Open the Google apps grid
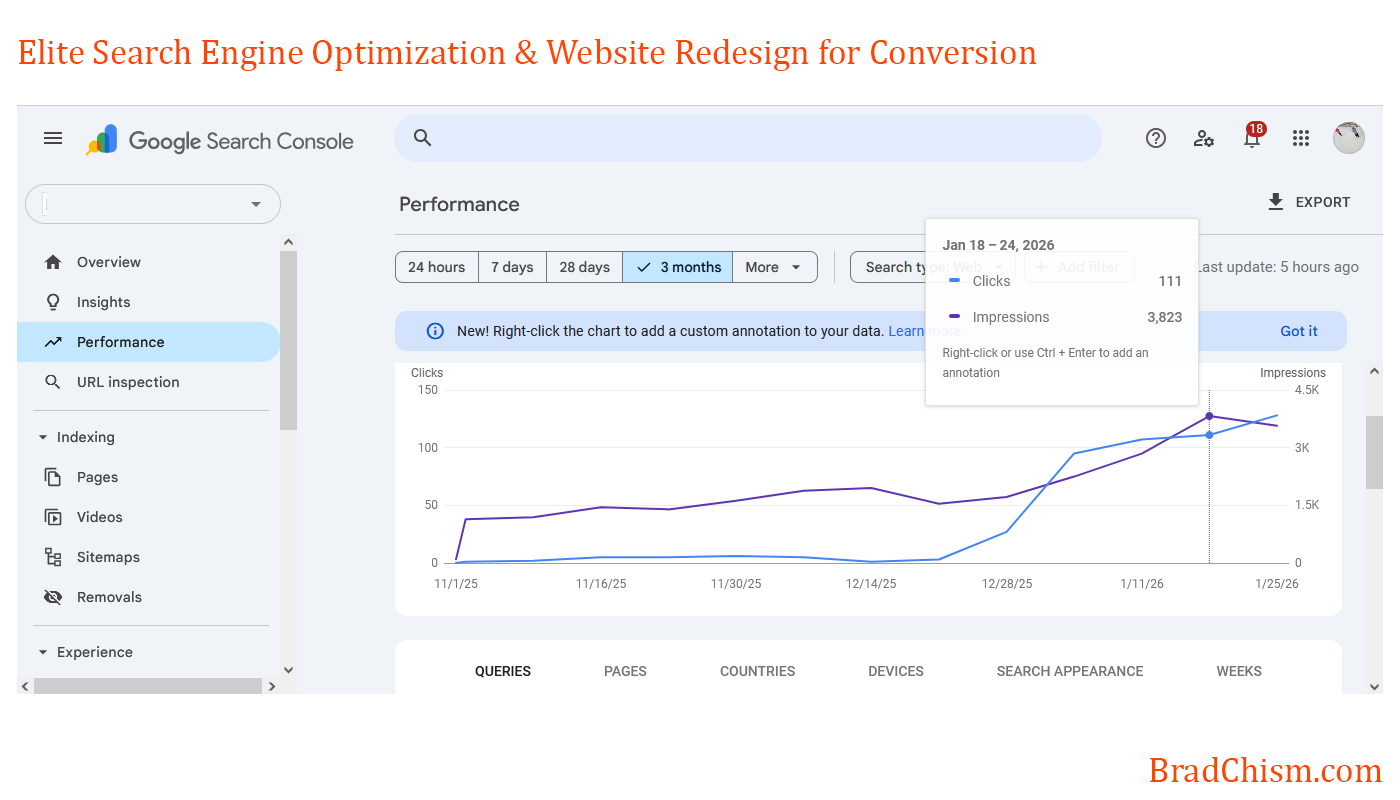This screenshot has height=800, width=1400. click(1301, 139)
